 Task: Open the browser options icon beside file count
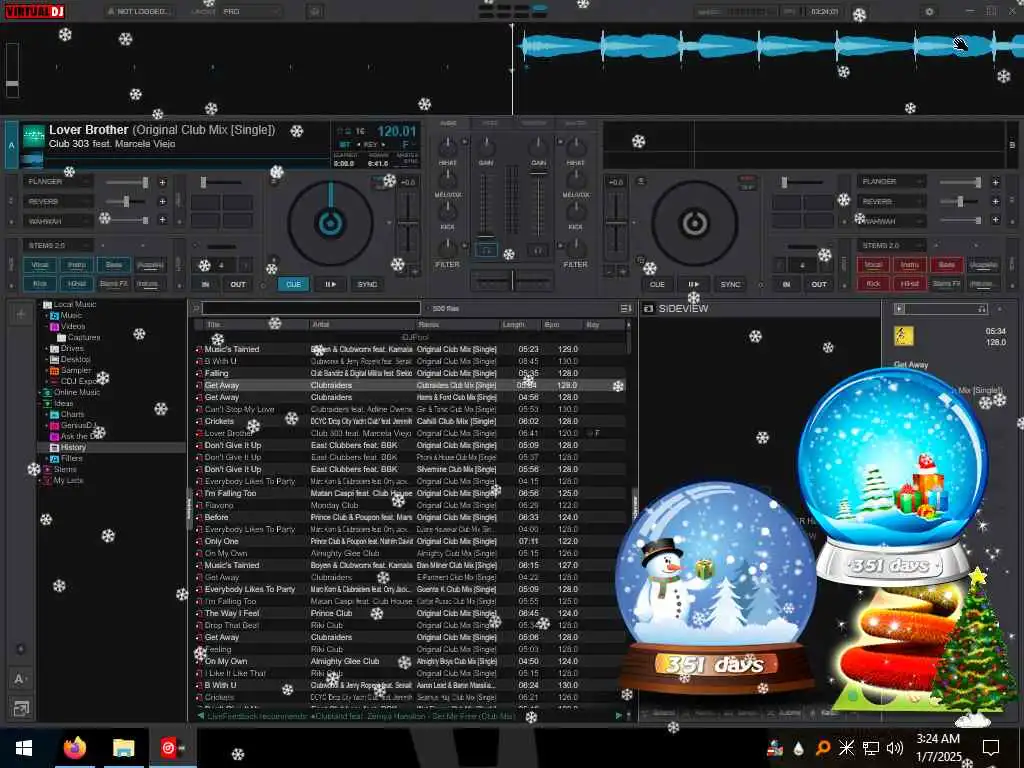tap(625, 308)
